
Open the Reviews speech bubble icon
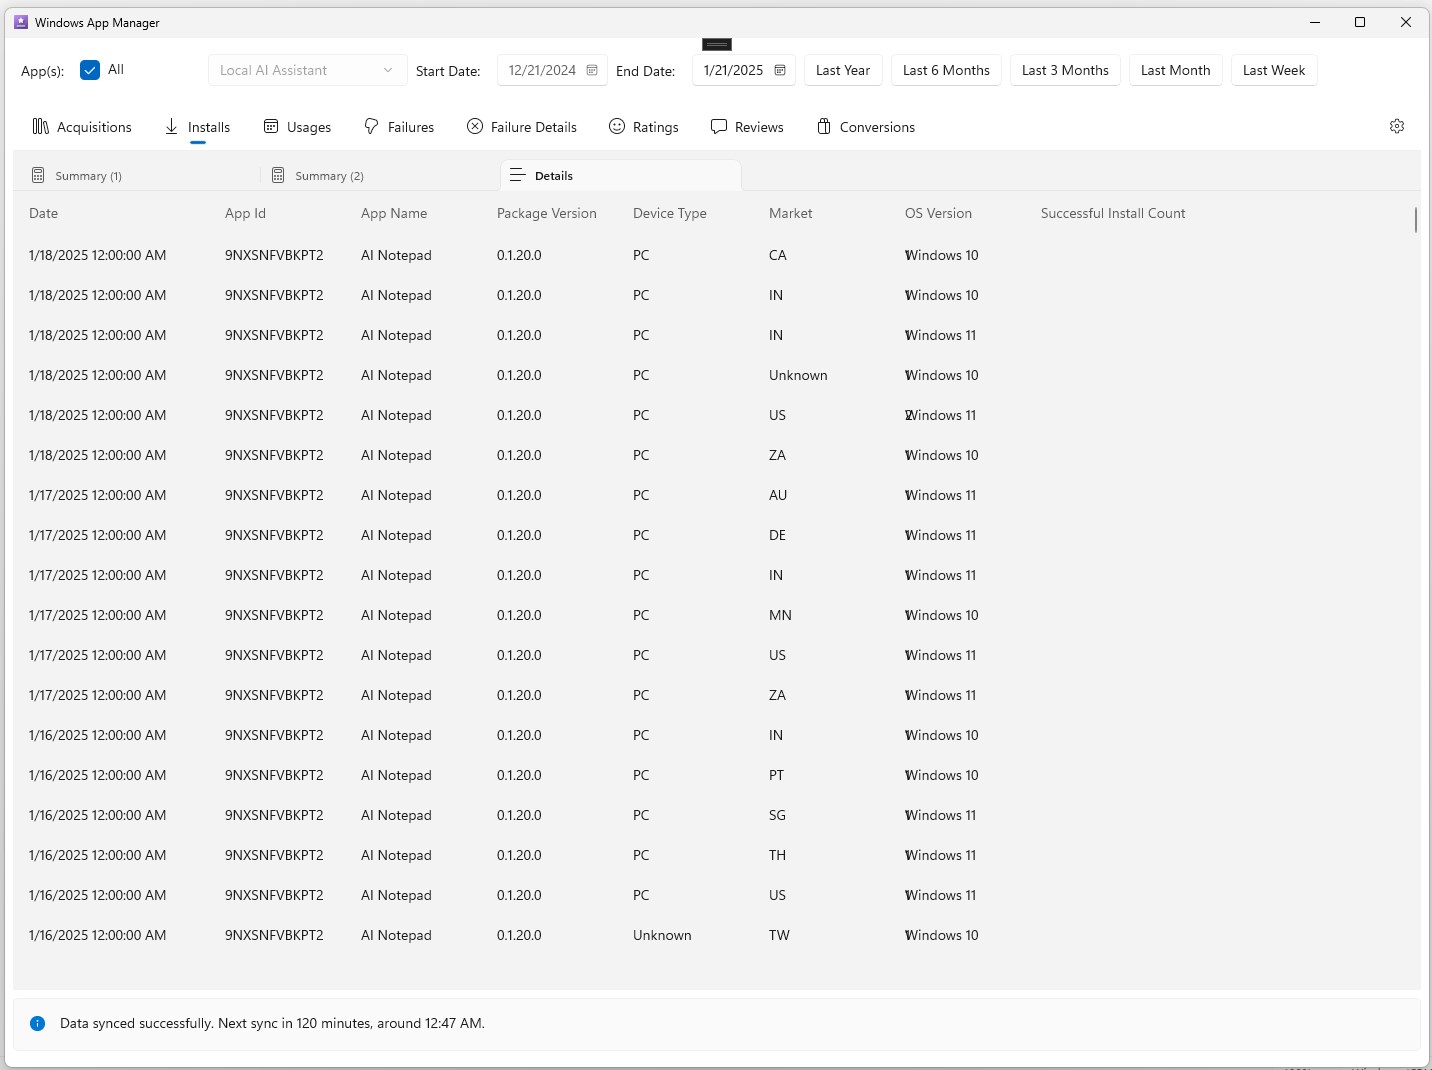pos(719,126)
